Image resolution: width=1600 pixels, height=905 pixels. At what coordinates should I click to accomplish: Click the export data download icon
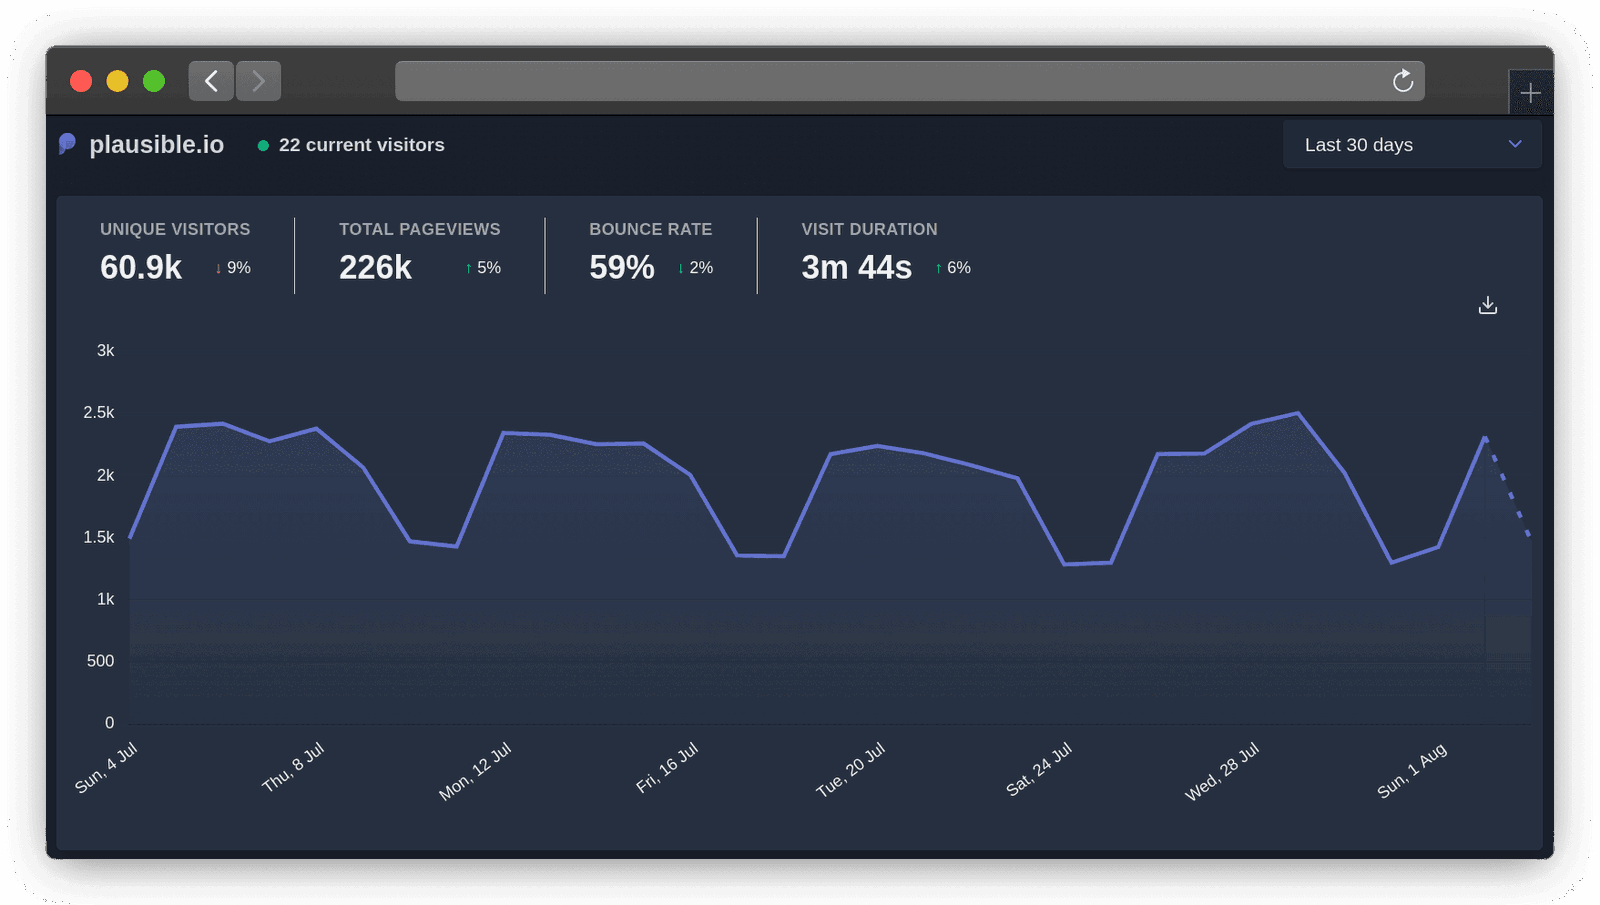[x=1487, y=305]
